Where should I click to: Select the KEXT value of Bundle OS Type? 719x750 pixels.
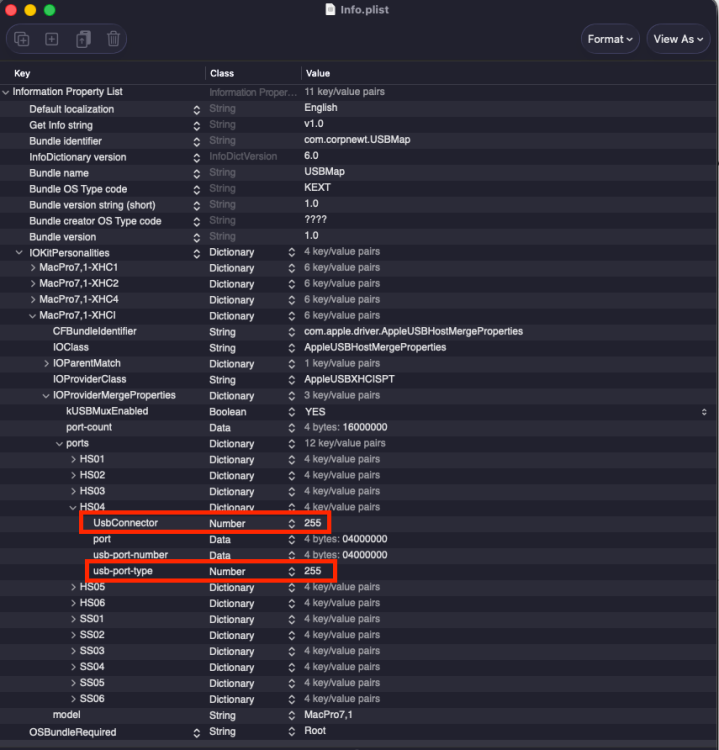coord(317,188)
